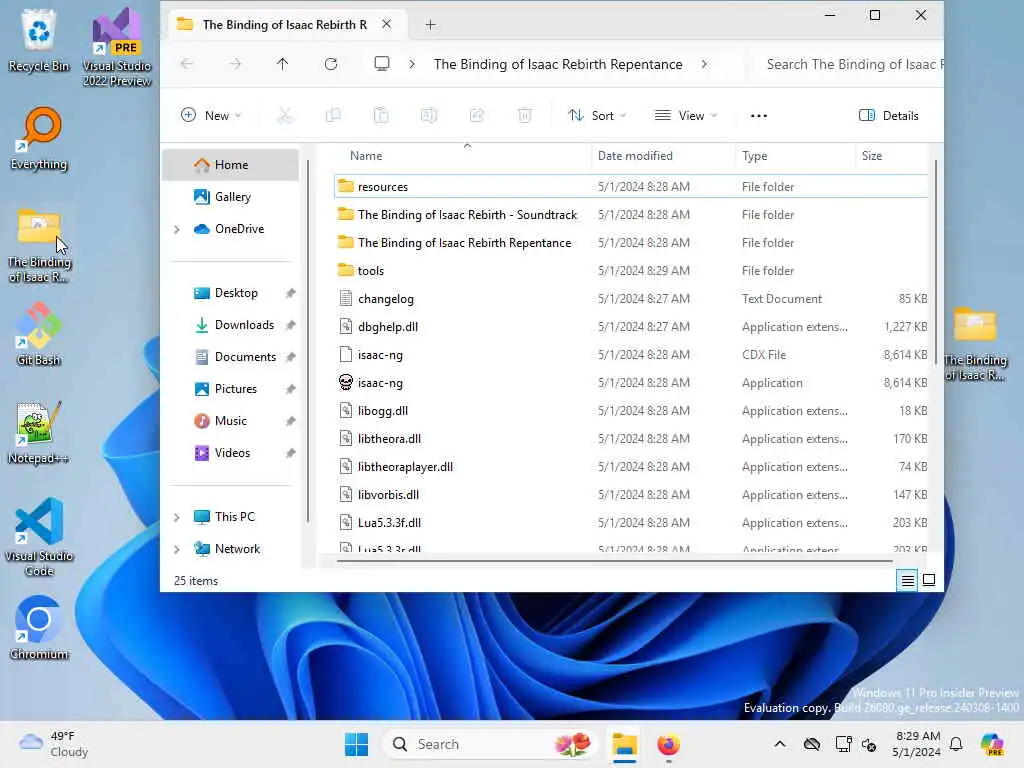Click the Paste toolbar icon
1024x768 pixels.
click(381, 116)
